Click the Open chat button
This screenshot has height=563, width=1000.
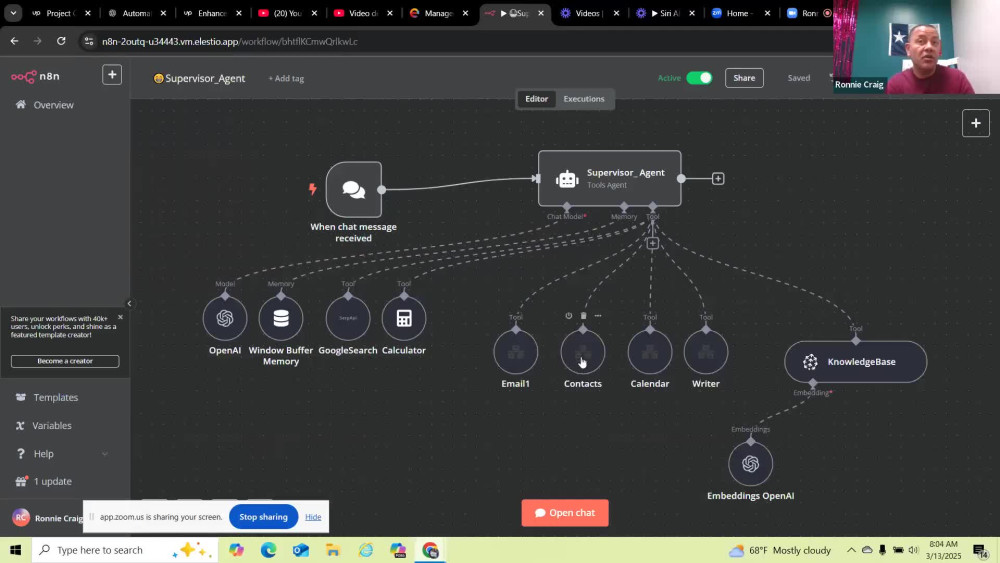coord(565,513)
